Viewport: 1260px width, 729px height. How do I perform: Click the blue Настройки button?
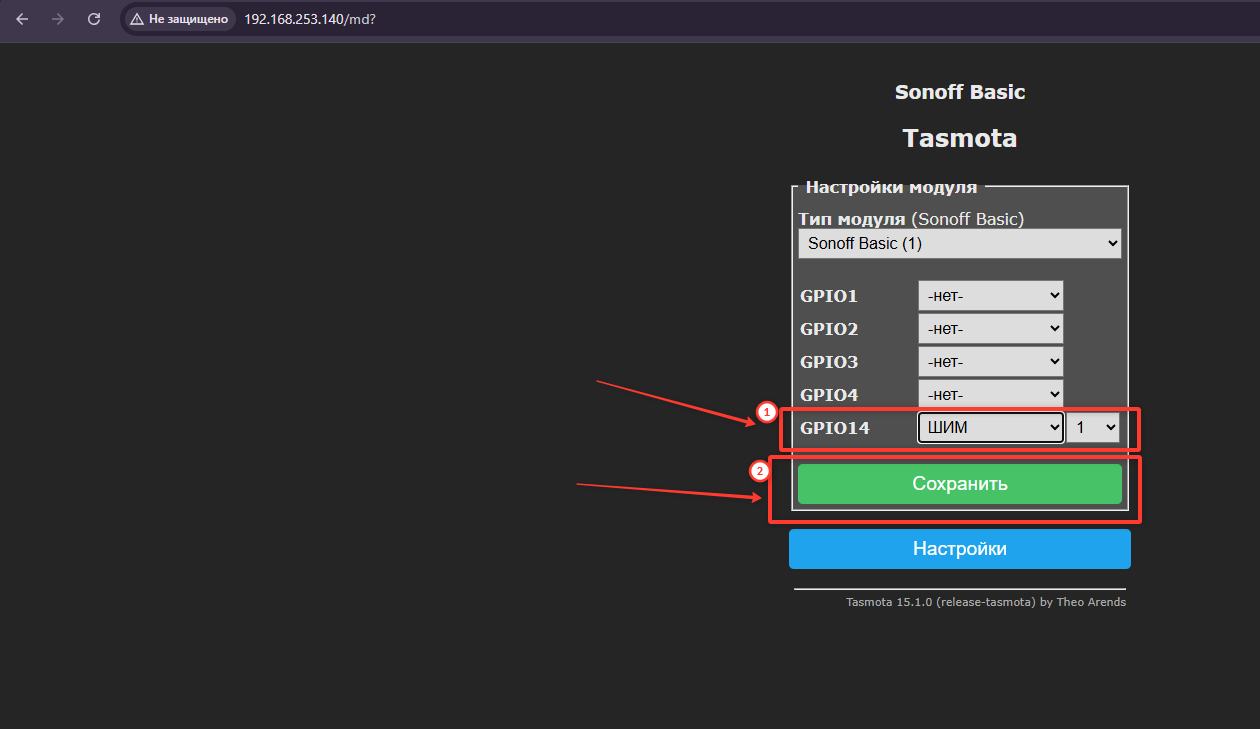tap(960, 549)
